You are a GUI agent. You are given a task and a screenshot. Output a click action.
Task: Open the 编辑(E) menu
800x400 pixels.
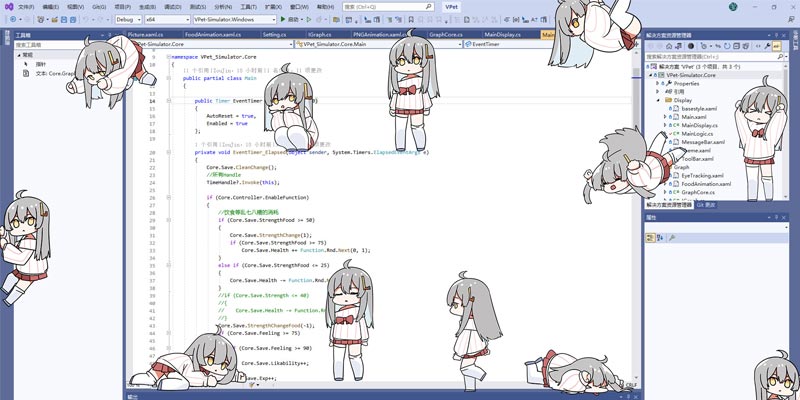pyautogui.click(x=51, y=7)
